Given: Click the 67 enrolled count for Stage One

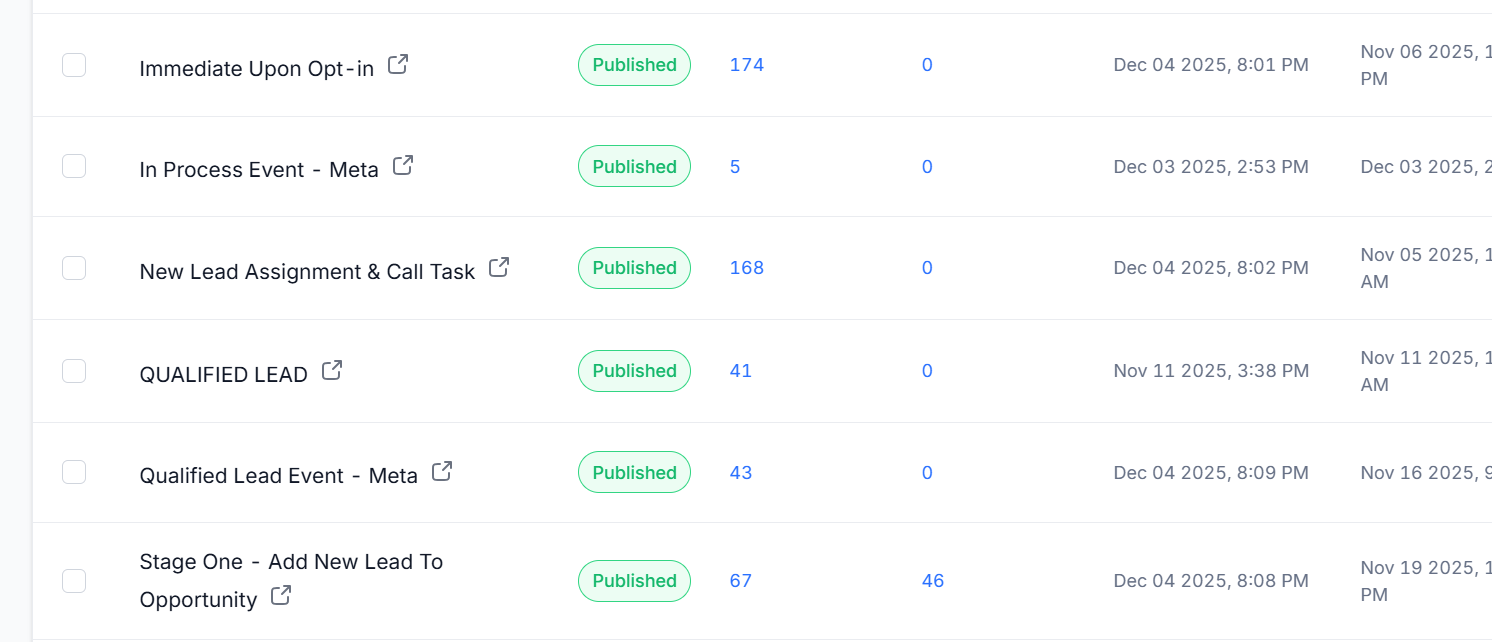Looking at the screenshot, I should (x=740, y=581).
